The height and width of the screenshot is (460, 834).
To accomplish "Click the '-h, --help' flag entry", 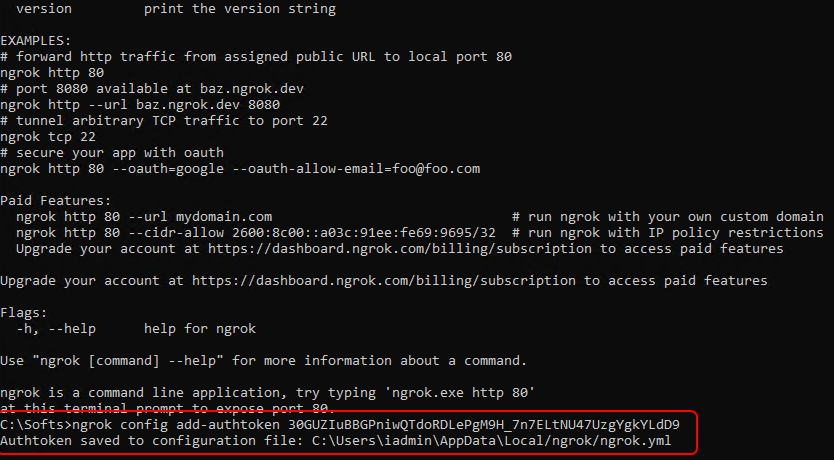I will click(x=56, y=328).
